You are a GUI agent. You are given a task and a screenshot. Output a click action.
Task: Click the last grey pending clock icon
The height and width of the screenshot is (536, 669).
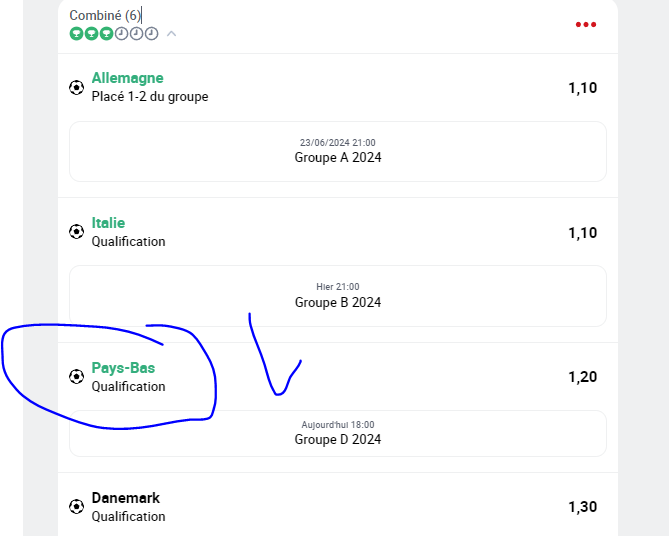pyautogui.click(x=151, y=33)
